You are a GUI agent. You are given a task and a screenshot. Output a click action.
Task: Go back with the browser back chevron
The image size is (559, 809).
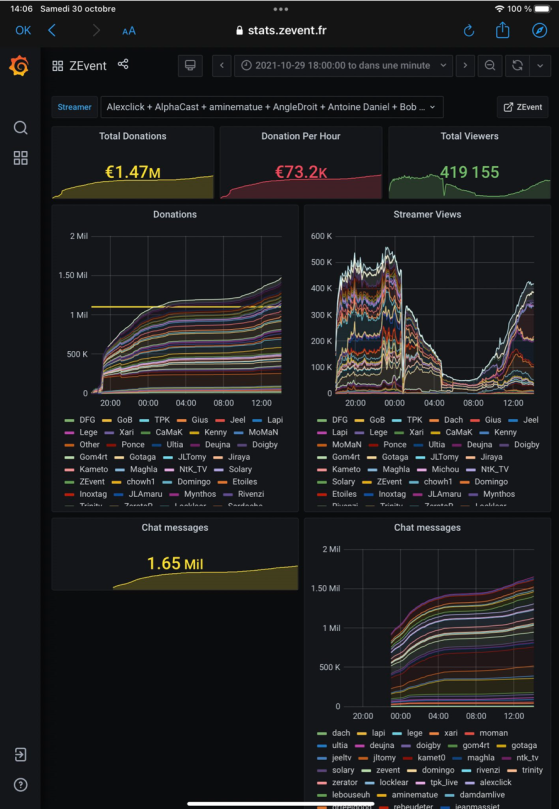coord(52,30)
